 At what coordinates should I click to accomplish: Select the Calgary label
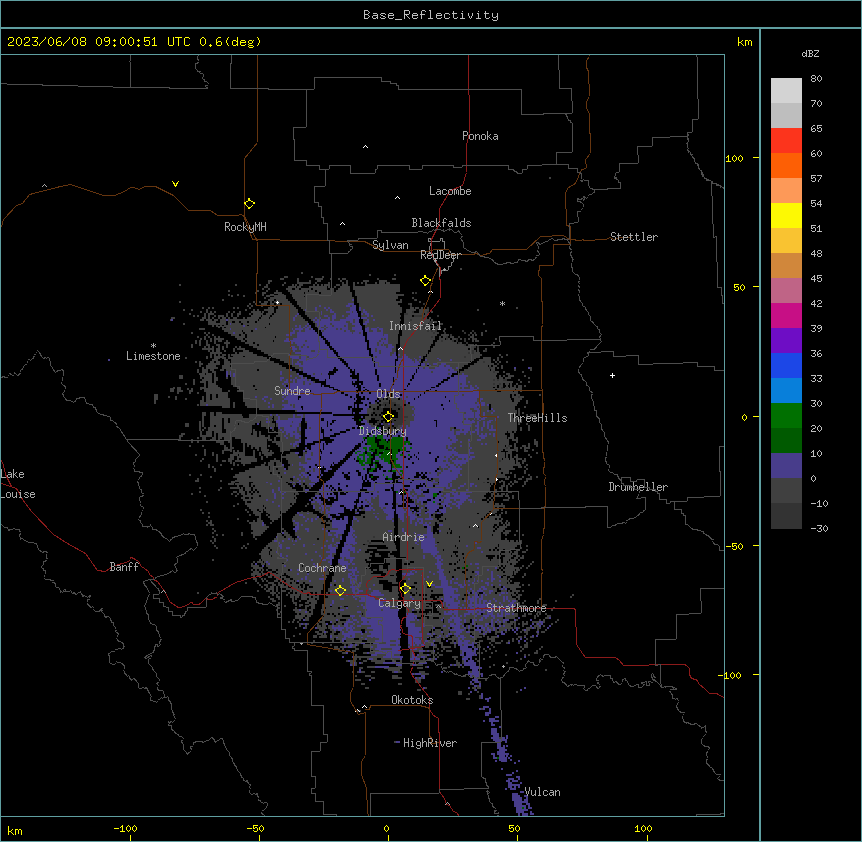pyautogui.click(x=399, y=603)
